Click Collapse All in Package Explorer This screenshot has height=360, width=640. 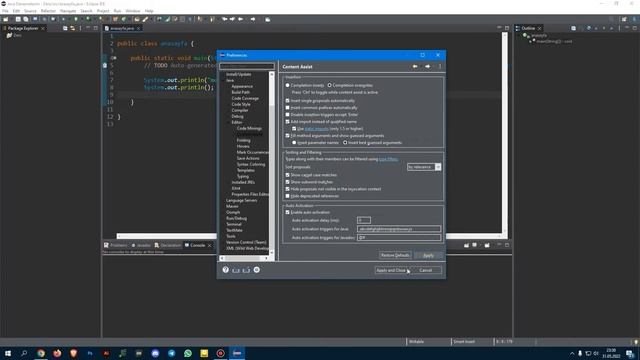[x=65, y=28]
